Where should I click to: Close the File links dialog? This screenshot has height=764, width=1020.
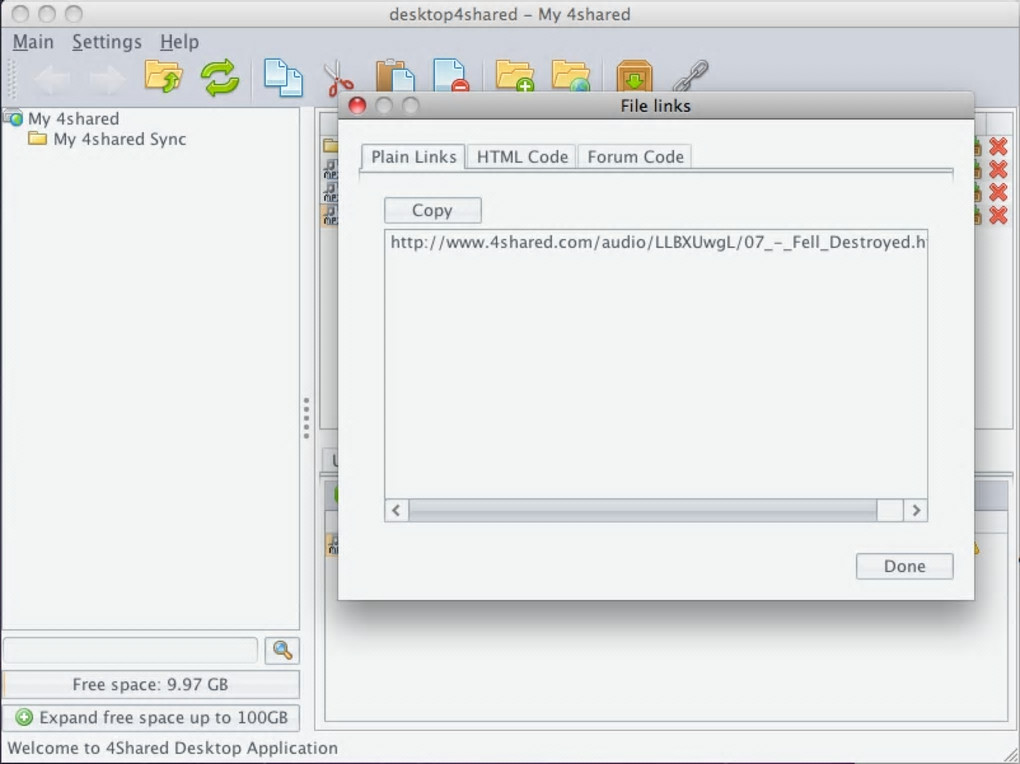coord(357,105)
